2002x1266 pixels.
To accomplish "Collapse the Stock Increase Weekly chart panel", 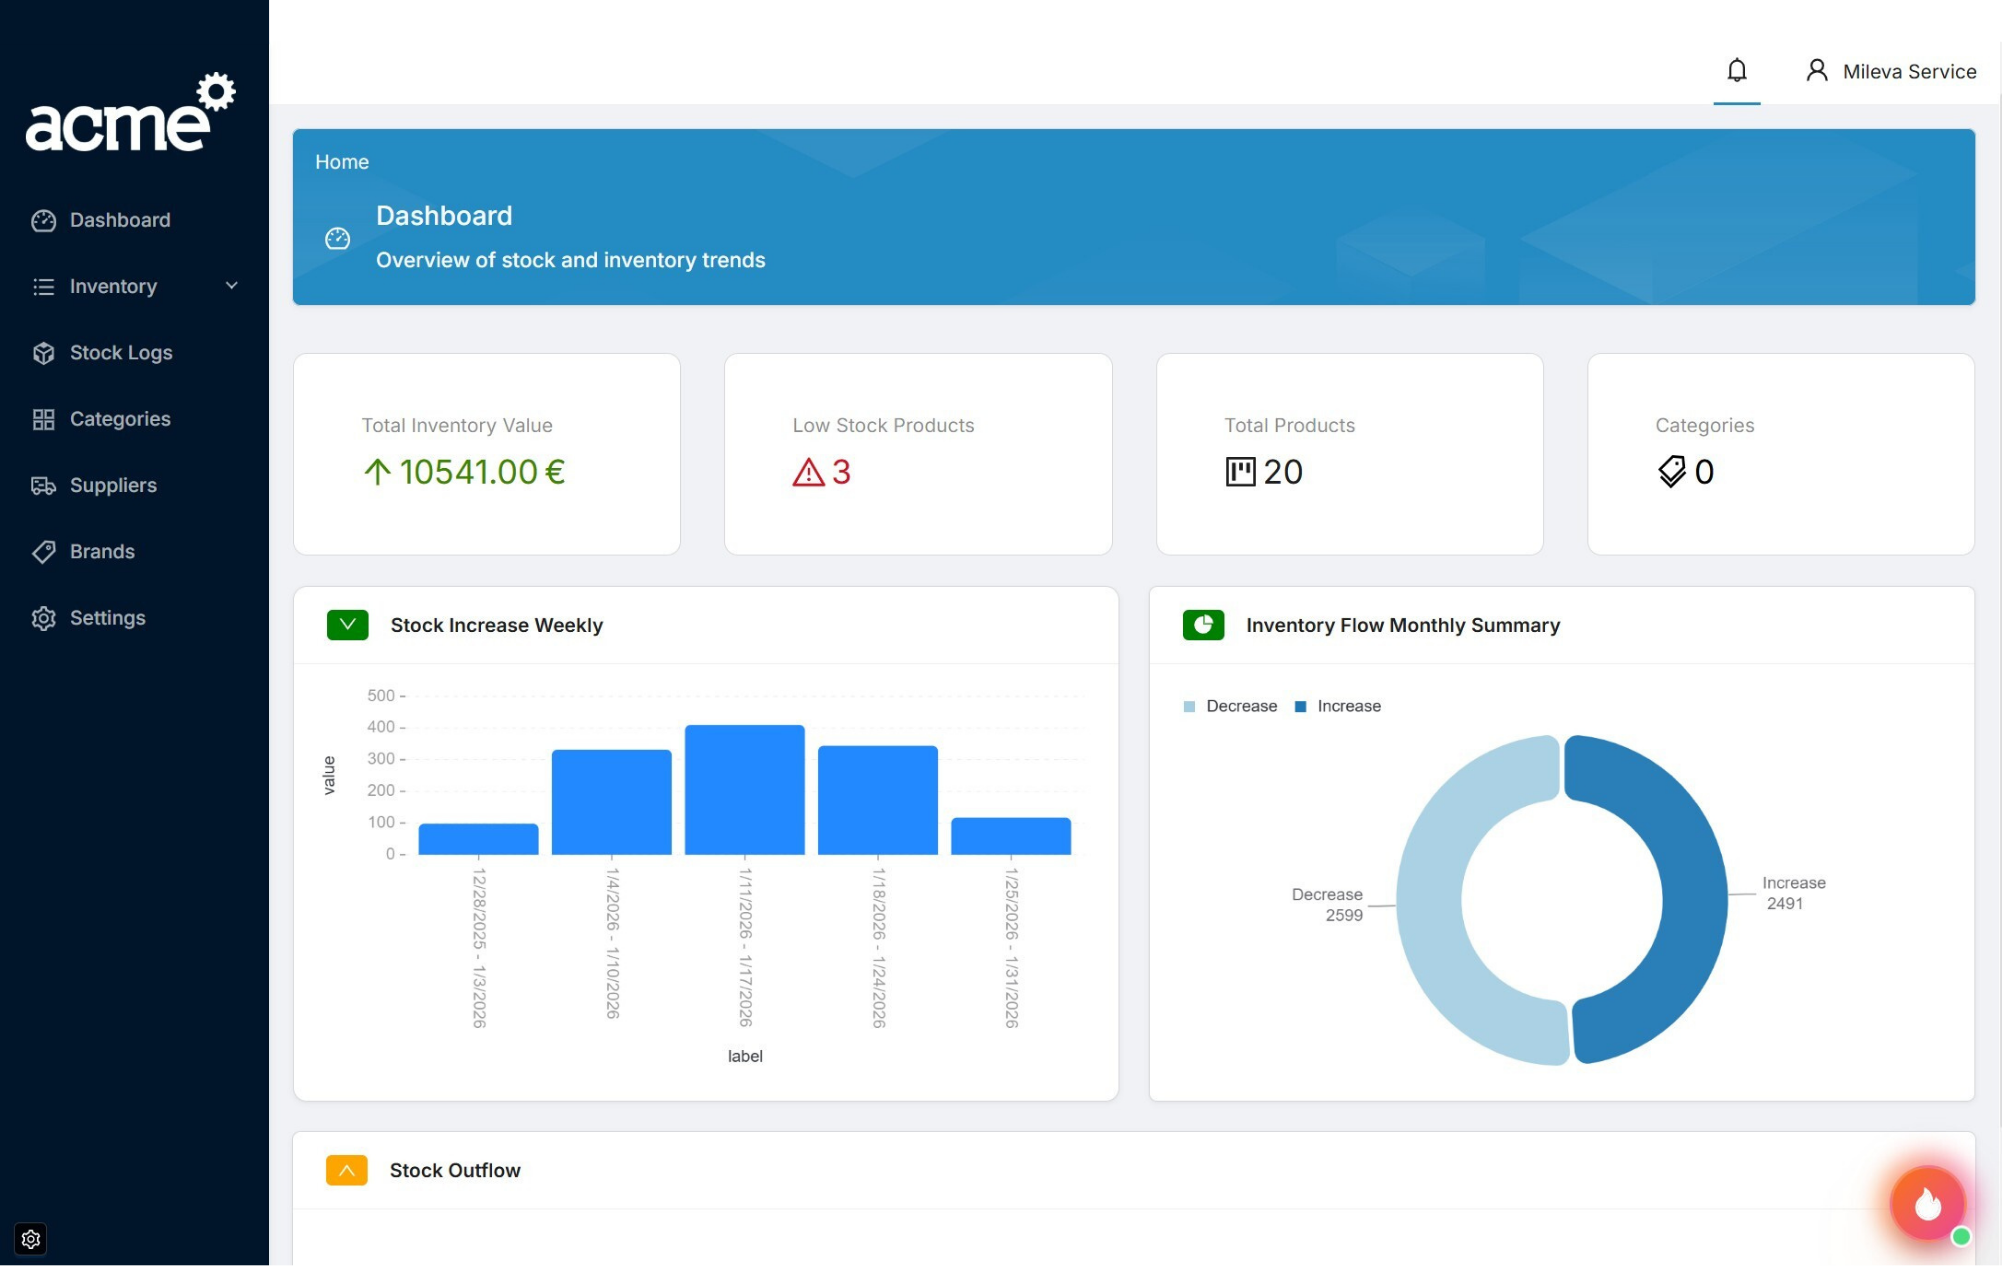I will point(346,624).
